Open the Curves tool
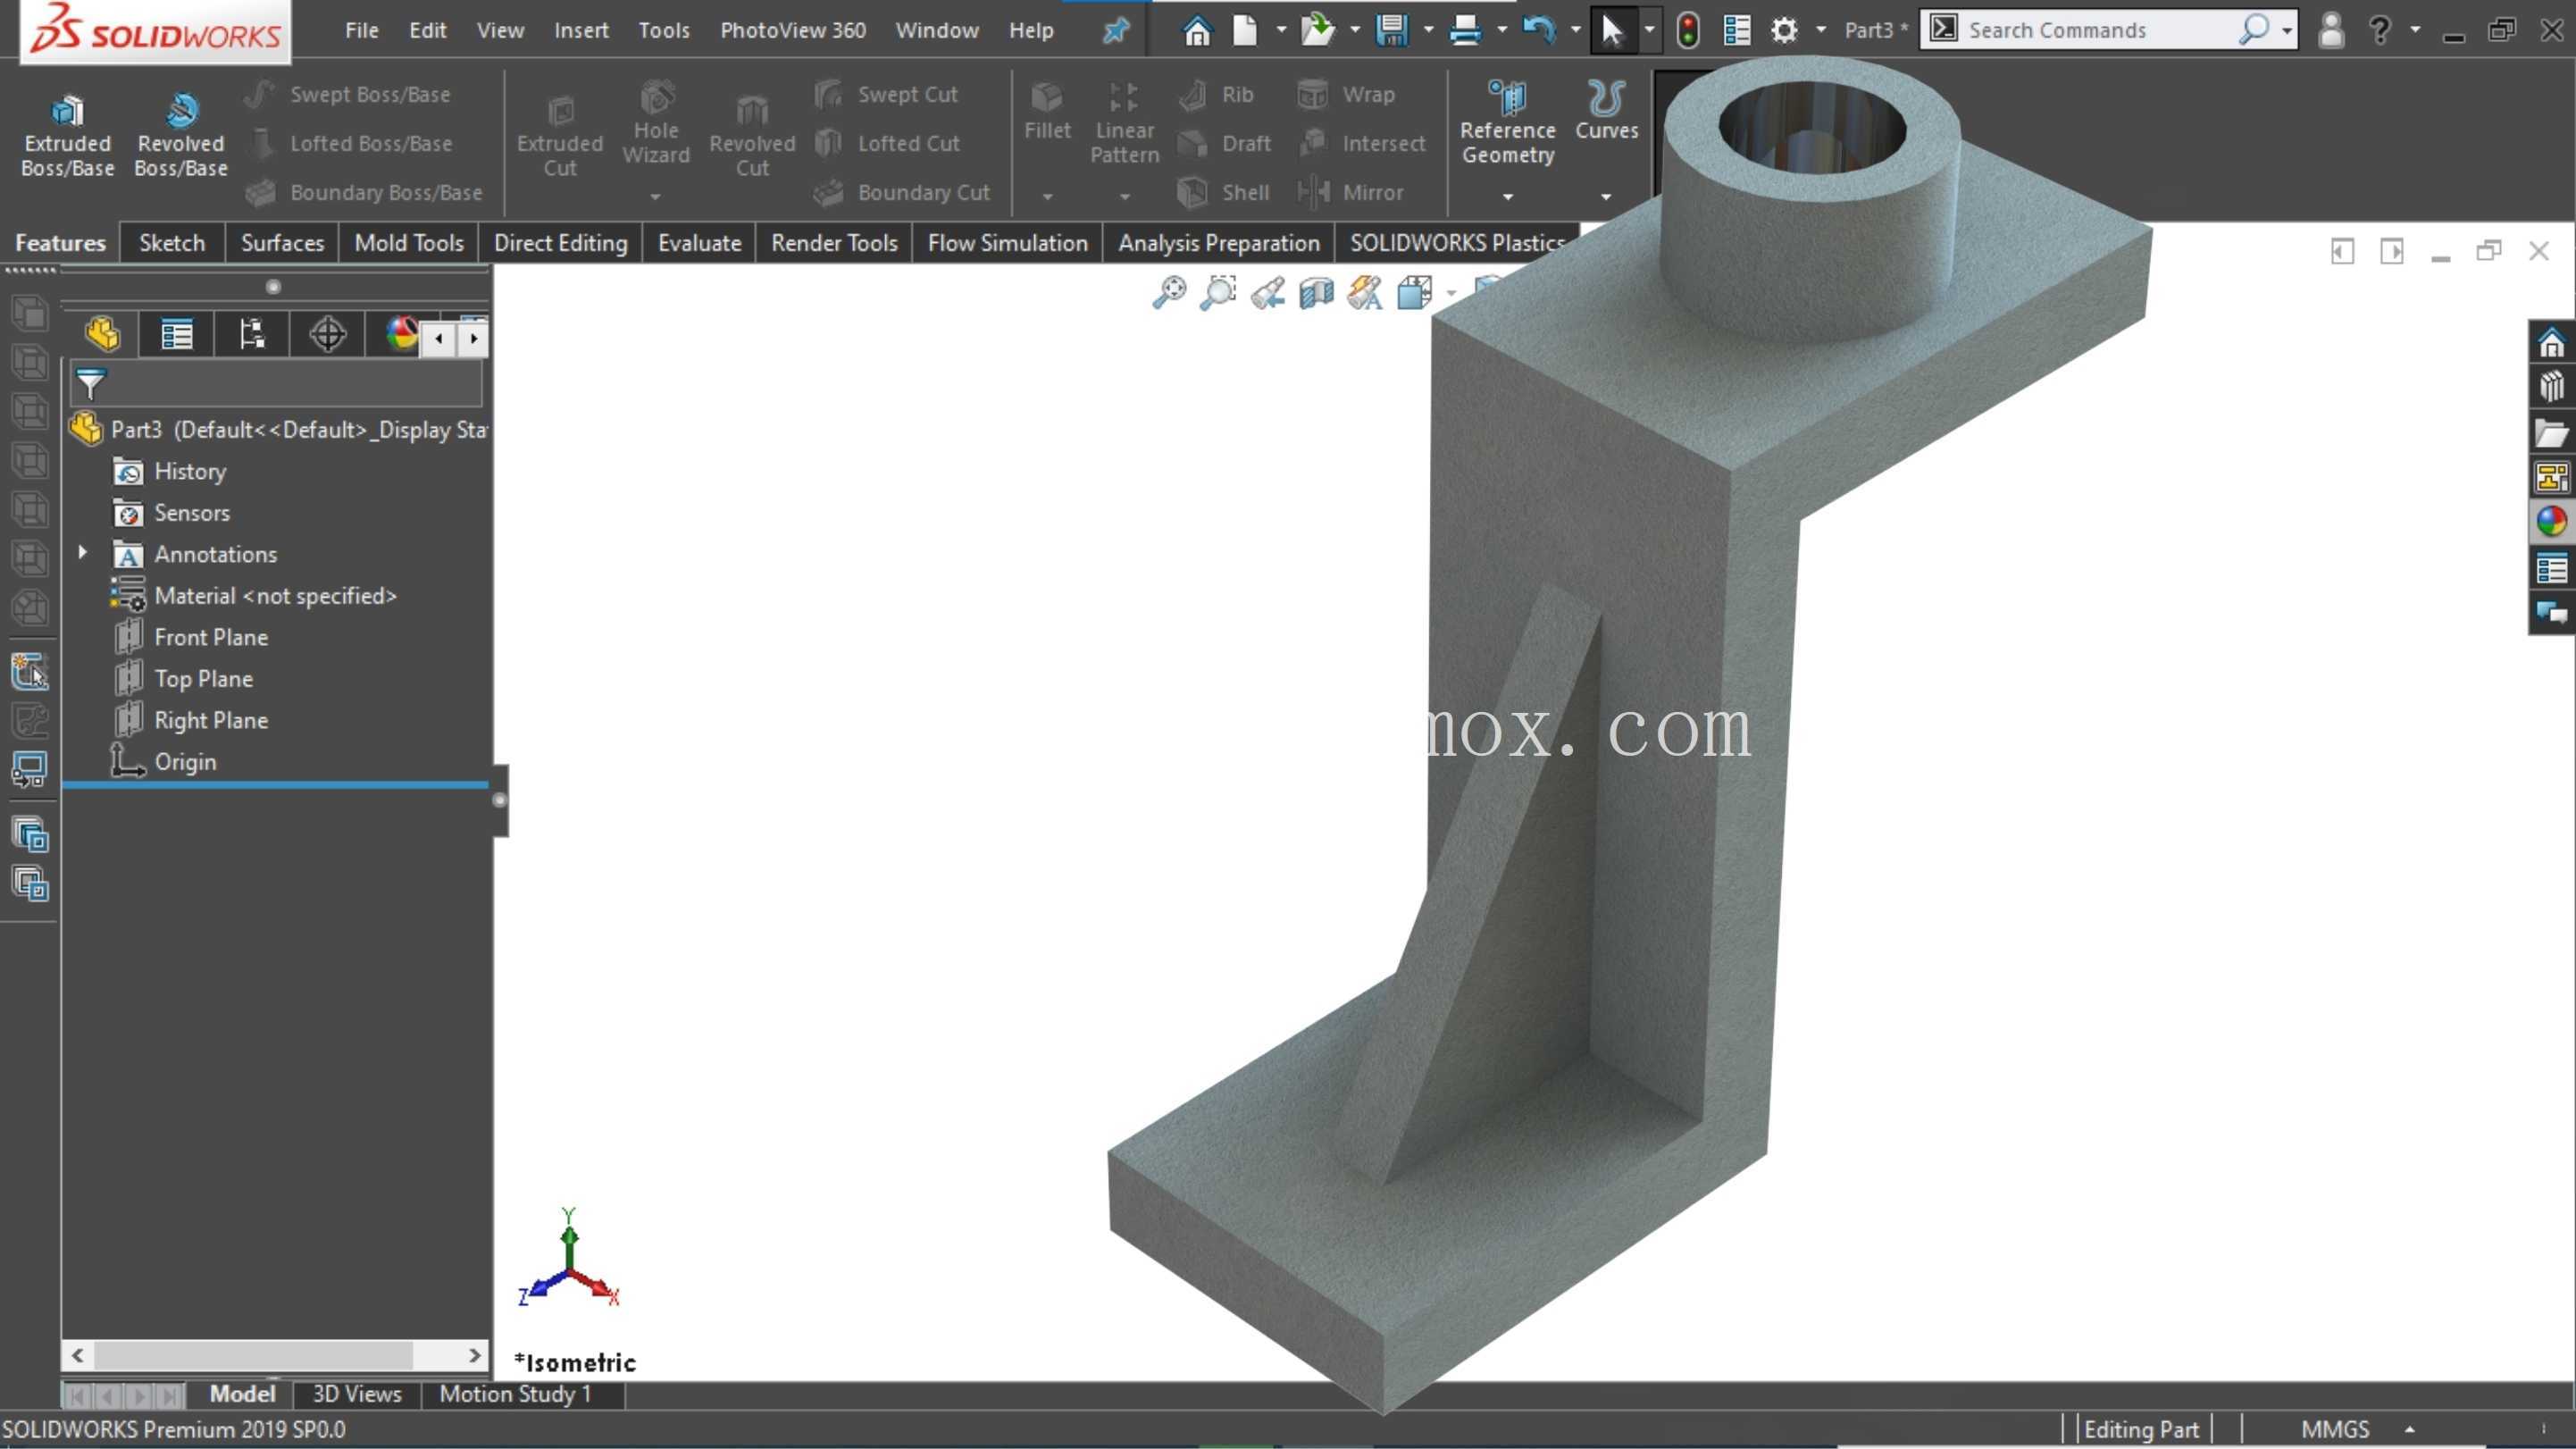Viewport: 2576px width, 1449px height. pyautogui.click(x=1606, y=111)
